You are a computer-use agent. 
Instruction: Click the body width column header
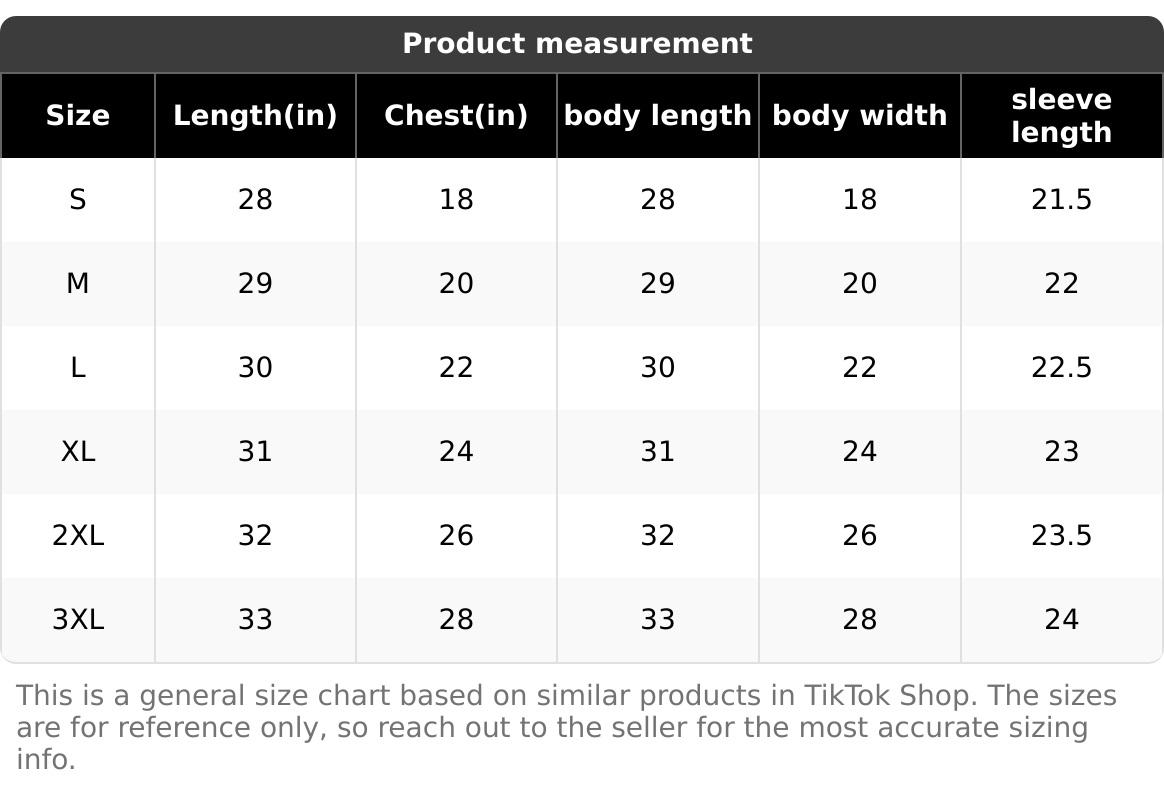(x=859, y=115)
